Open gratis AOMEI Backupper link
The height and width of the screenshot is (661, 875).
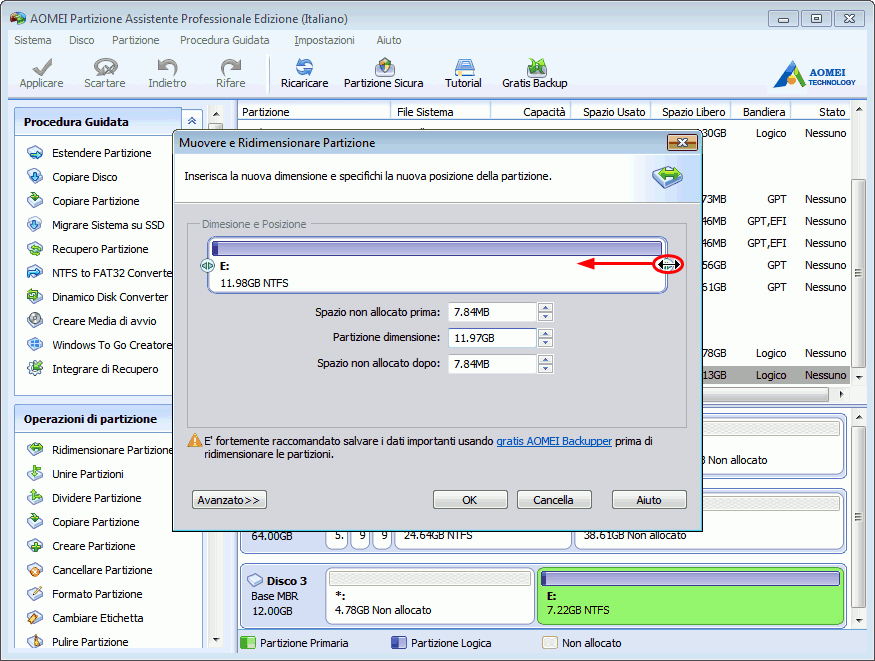(x=554, y=441)
